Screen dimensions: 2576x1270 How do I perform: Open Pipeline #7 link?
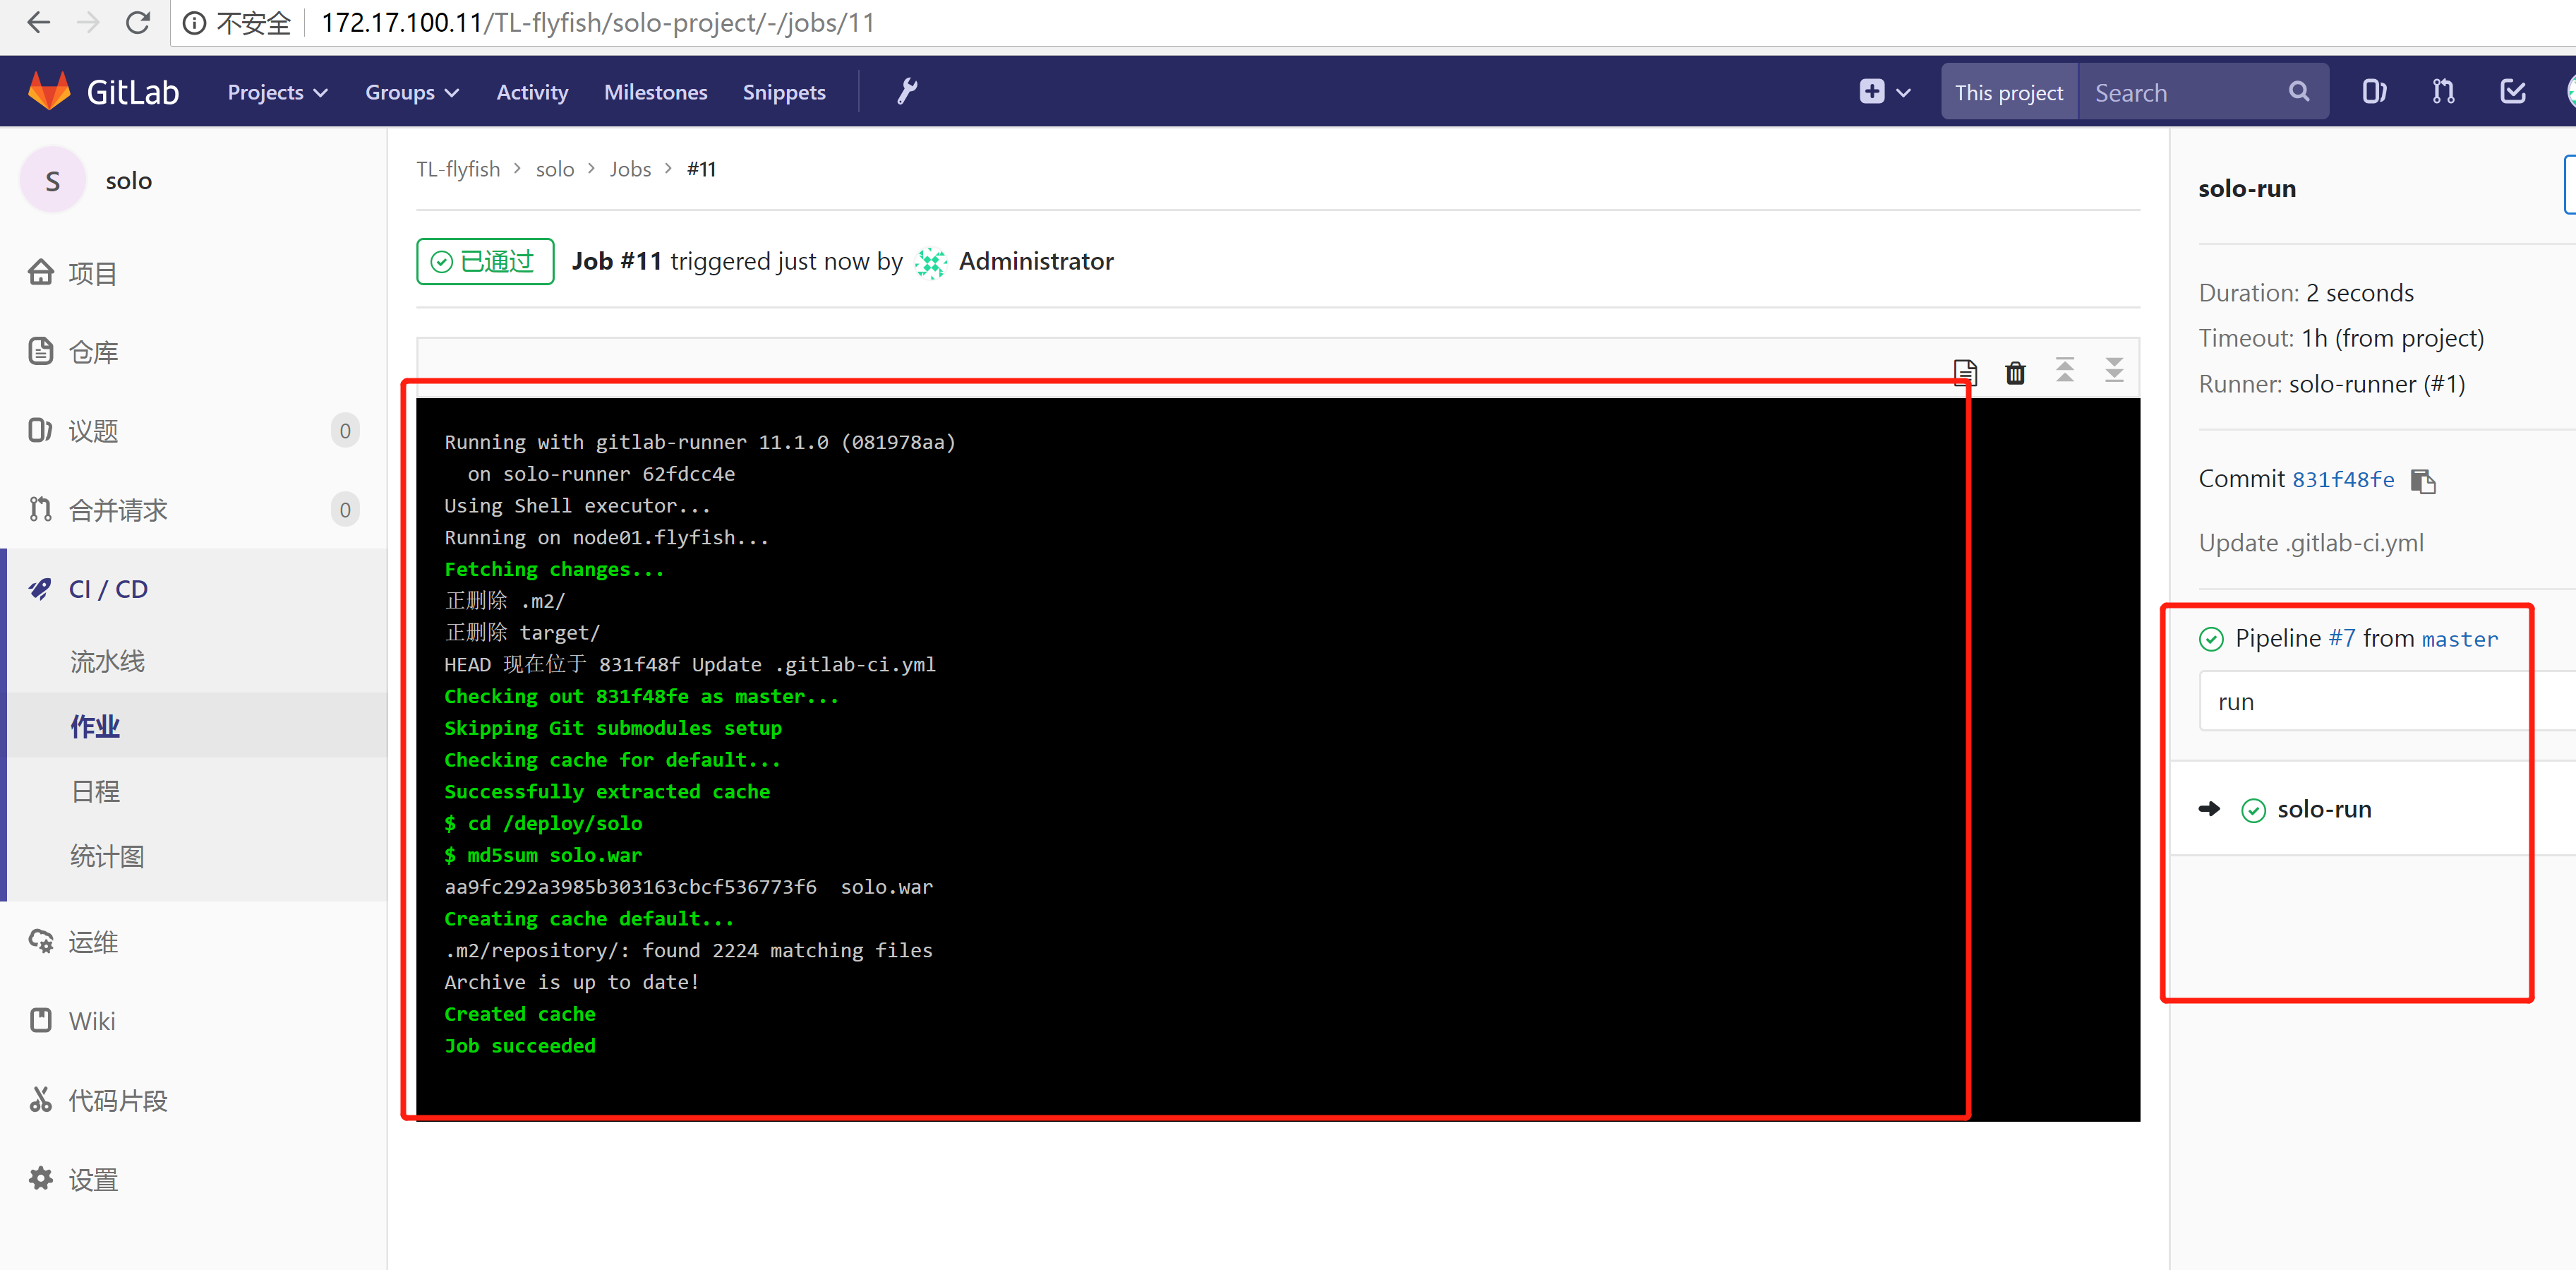click(x=2341, y=638)
